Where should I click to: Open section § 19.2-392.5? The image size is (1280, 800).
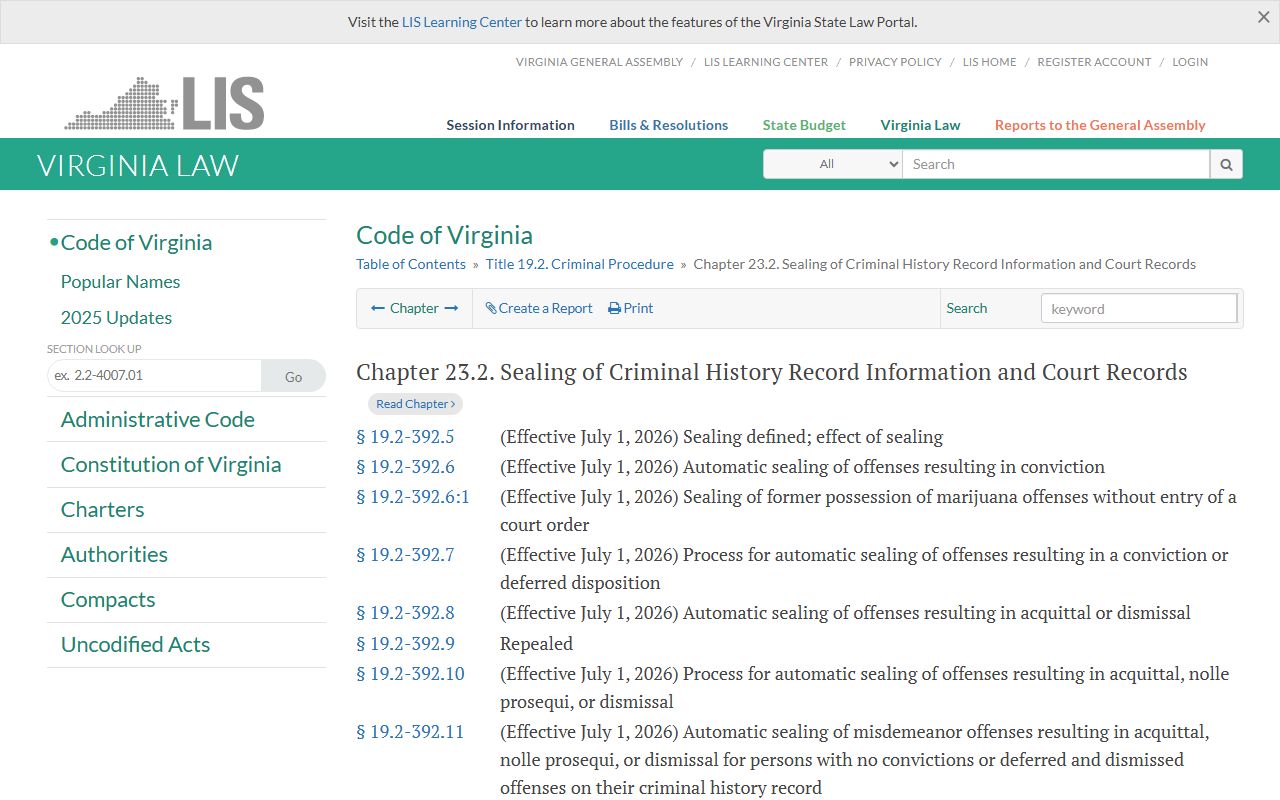coord(405,437)
